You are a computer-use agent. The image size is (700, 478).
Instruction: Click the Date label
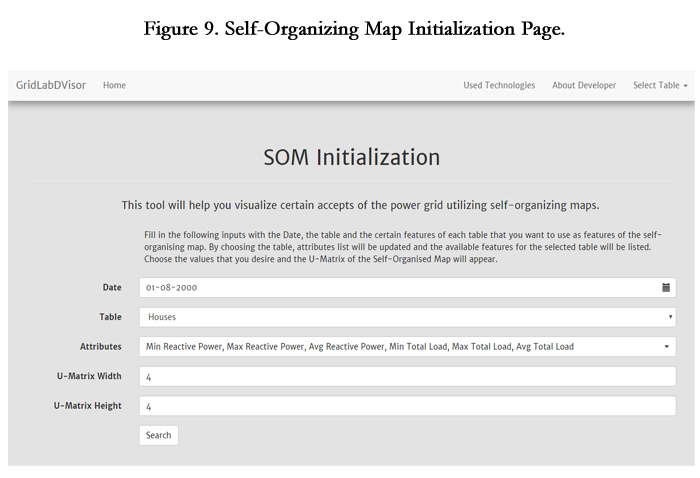(112, 287)
